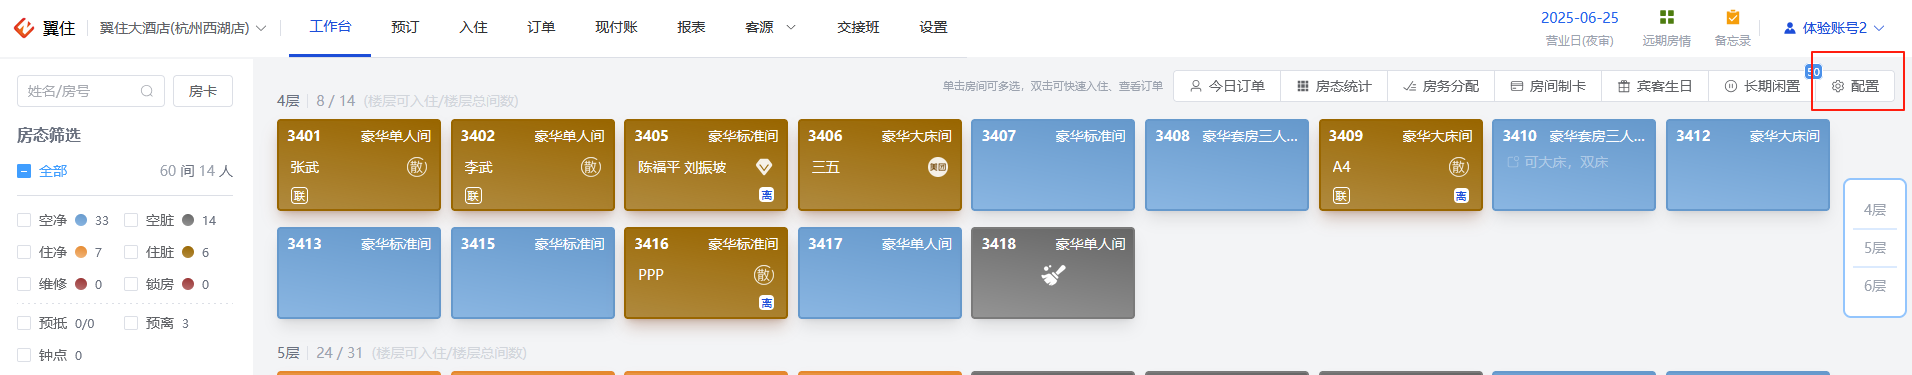Check the 预抵 filter checkbox
This screenshot has height=375, width=1912.
pos(24,323)
